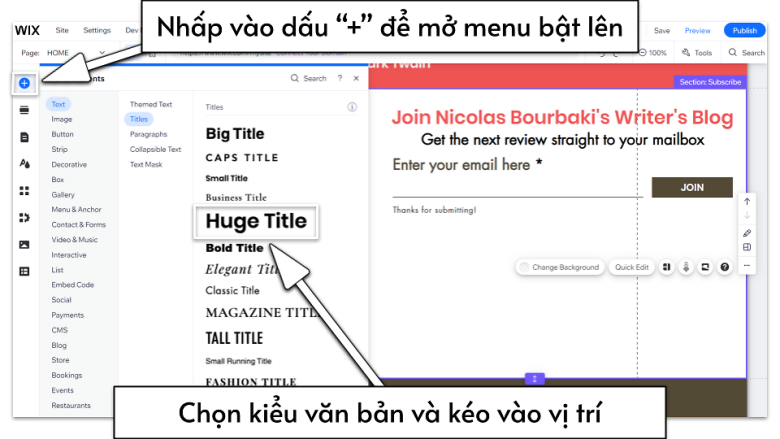
Task: Choose the Huge Title text style
Action: click(256, 221)
